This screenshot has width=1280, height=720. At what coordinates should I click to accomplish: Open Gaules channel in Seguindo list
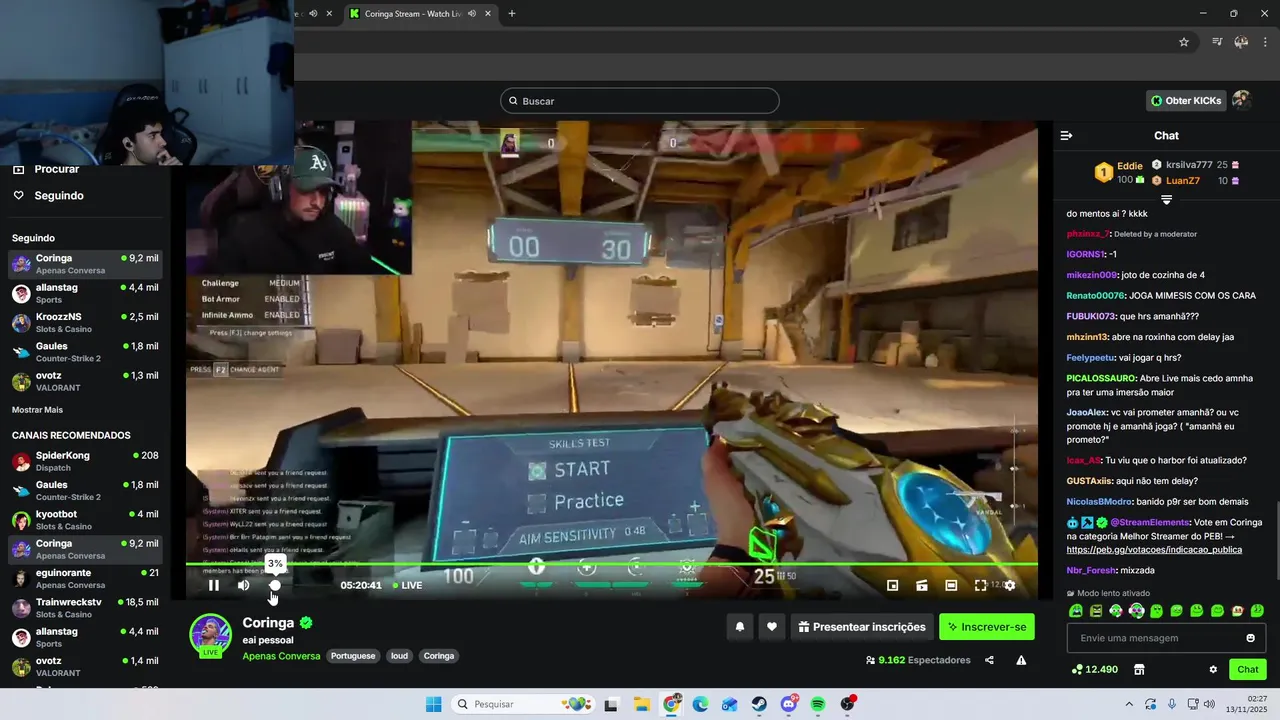pyautogui.click(x=85, y=351)
